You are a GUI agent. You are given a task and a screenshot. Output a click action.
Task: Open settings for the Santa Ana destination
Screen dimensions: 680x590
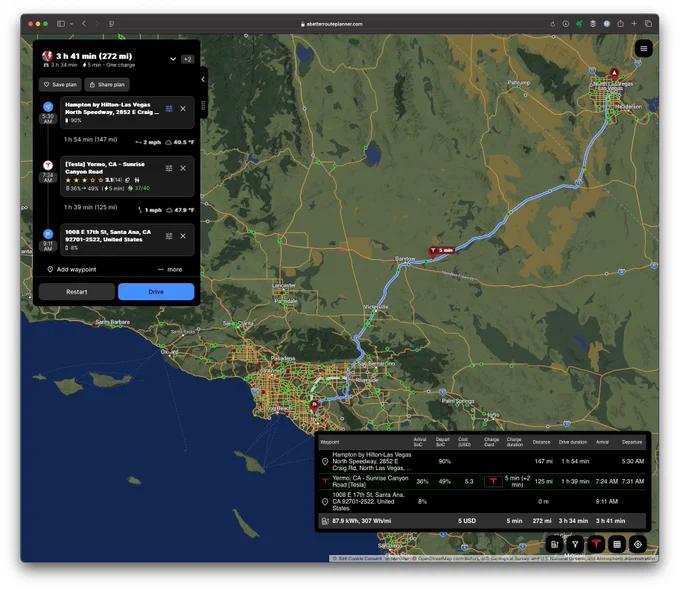tap(169, 236)
